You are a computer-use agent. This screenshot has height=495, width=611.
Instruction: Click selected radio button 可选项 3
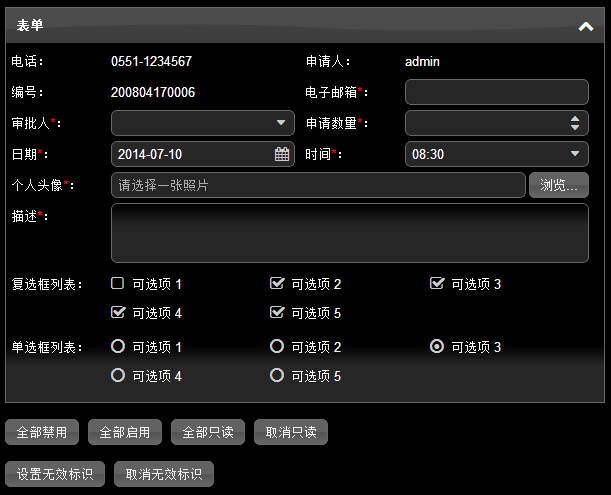coord(436,346)
